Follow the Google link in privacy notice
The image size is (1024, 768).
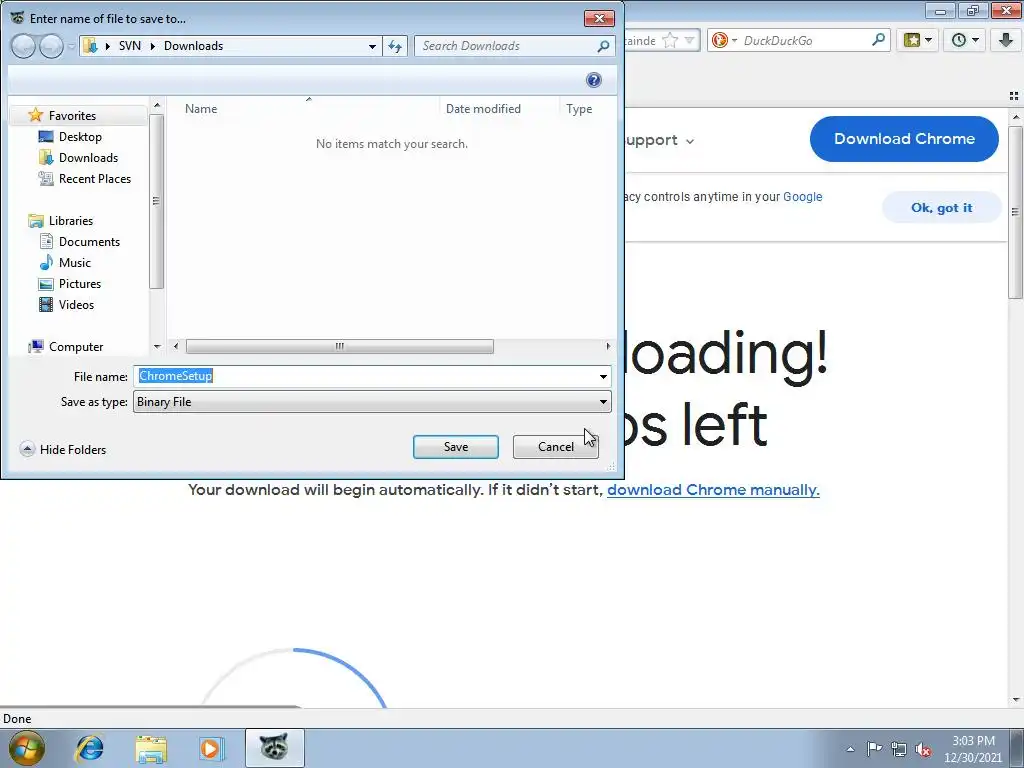tap(802, 197)
